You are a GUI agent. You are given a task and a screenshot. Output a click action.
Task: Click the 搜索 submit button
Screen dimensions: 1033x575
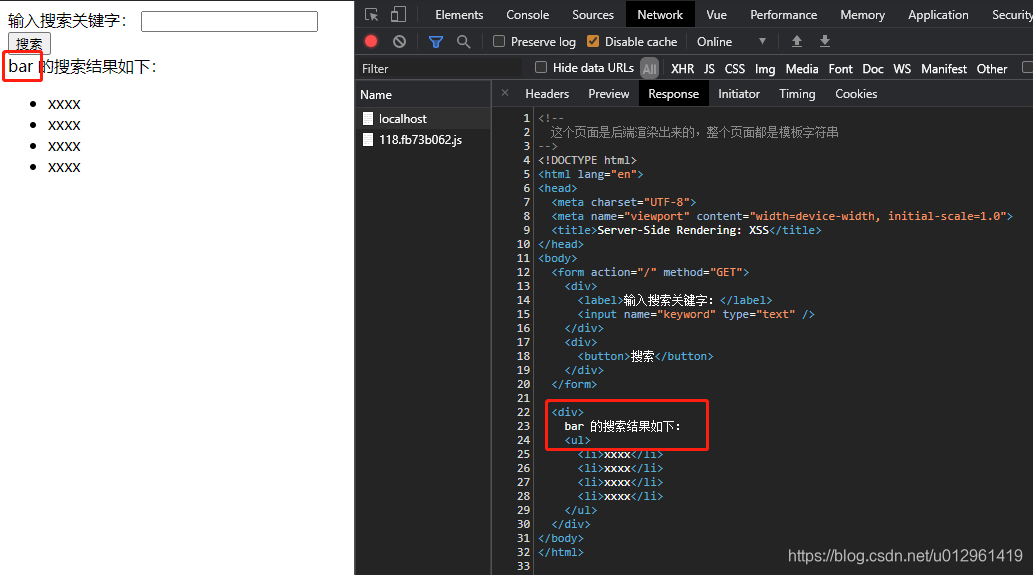click(29, 43)
